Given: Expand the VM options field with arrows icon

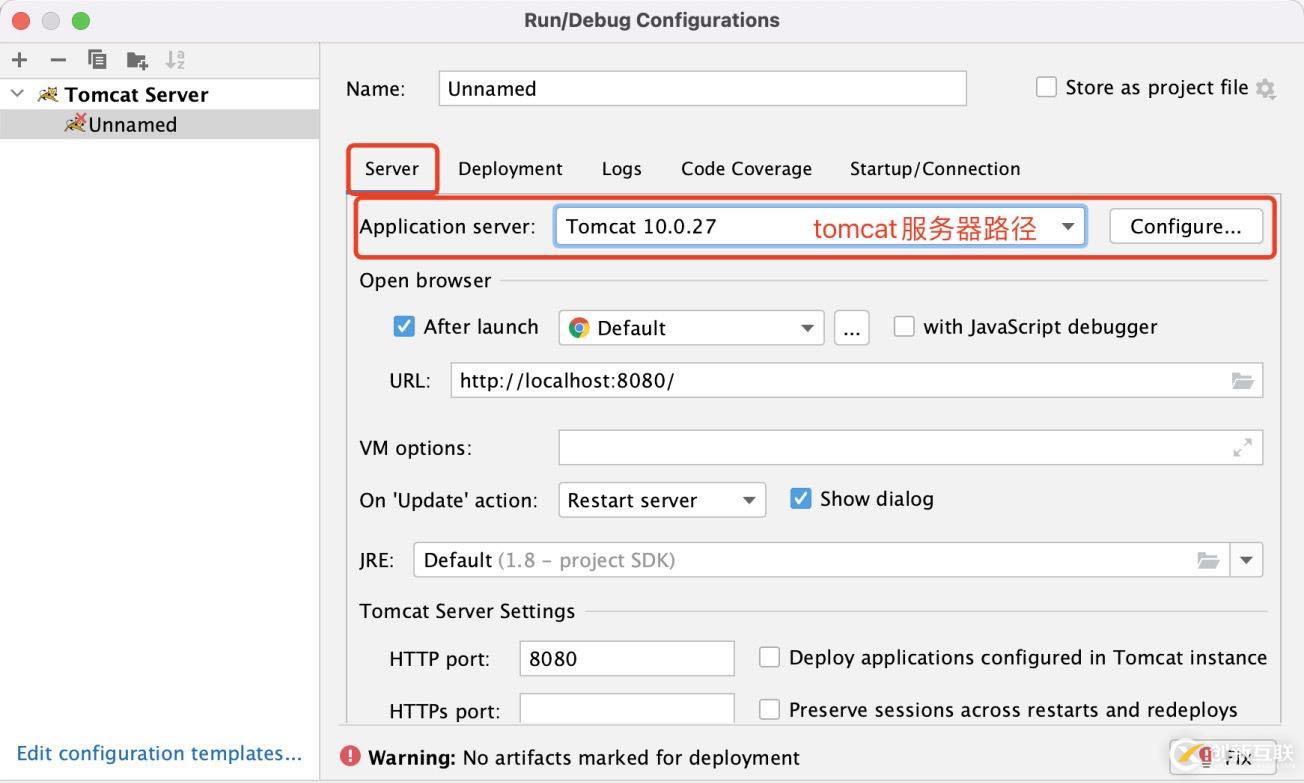Looking at the screenshot, I should [x=1242, y=448].
